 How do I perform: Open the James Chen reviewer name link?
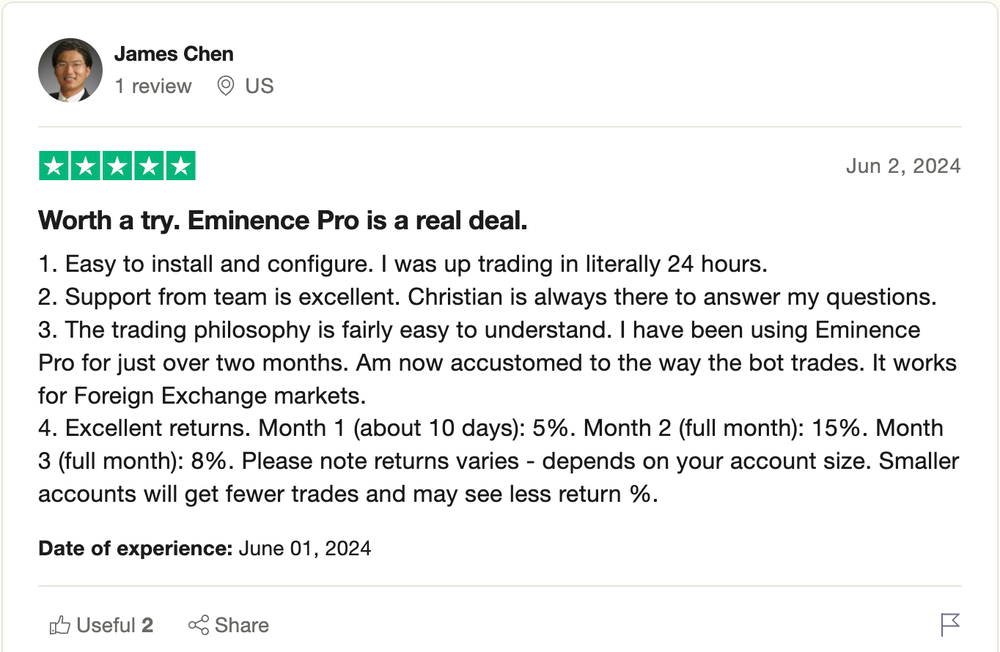173,54
